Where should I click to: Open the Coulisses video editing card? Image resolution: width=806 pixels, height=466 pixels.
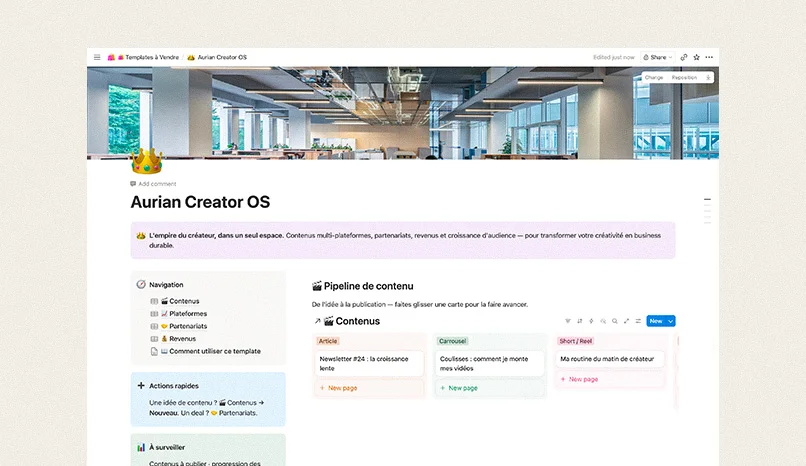tap(490, 363)
